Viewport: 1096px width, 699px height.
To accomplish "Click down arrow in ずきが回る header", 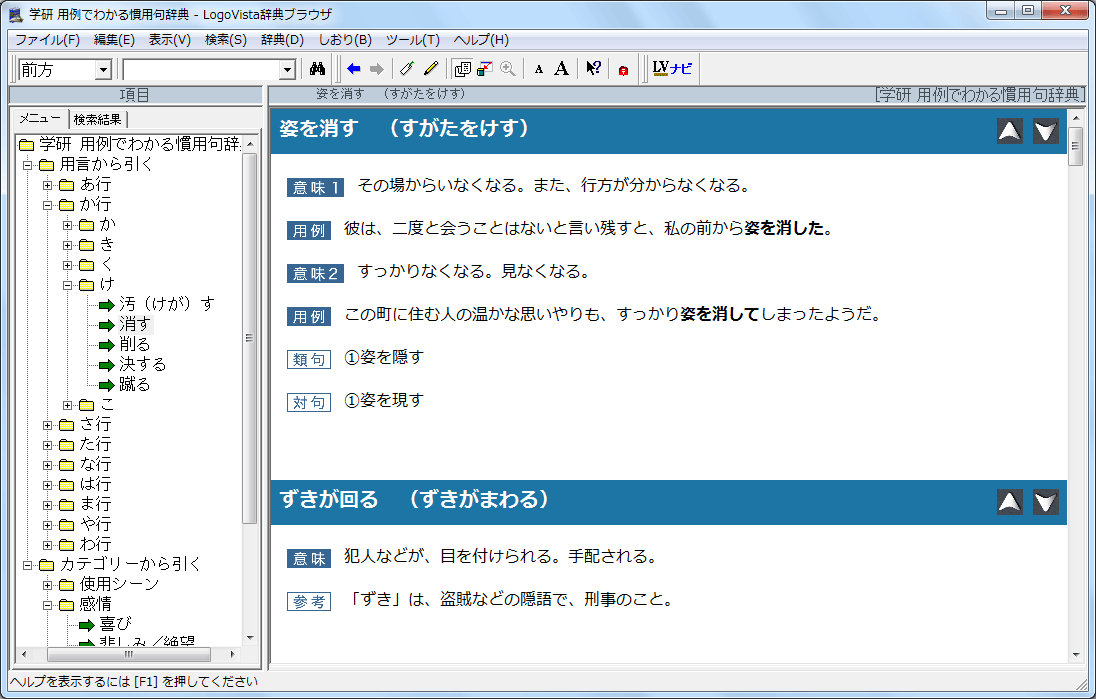I will point(1046,502).
